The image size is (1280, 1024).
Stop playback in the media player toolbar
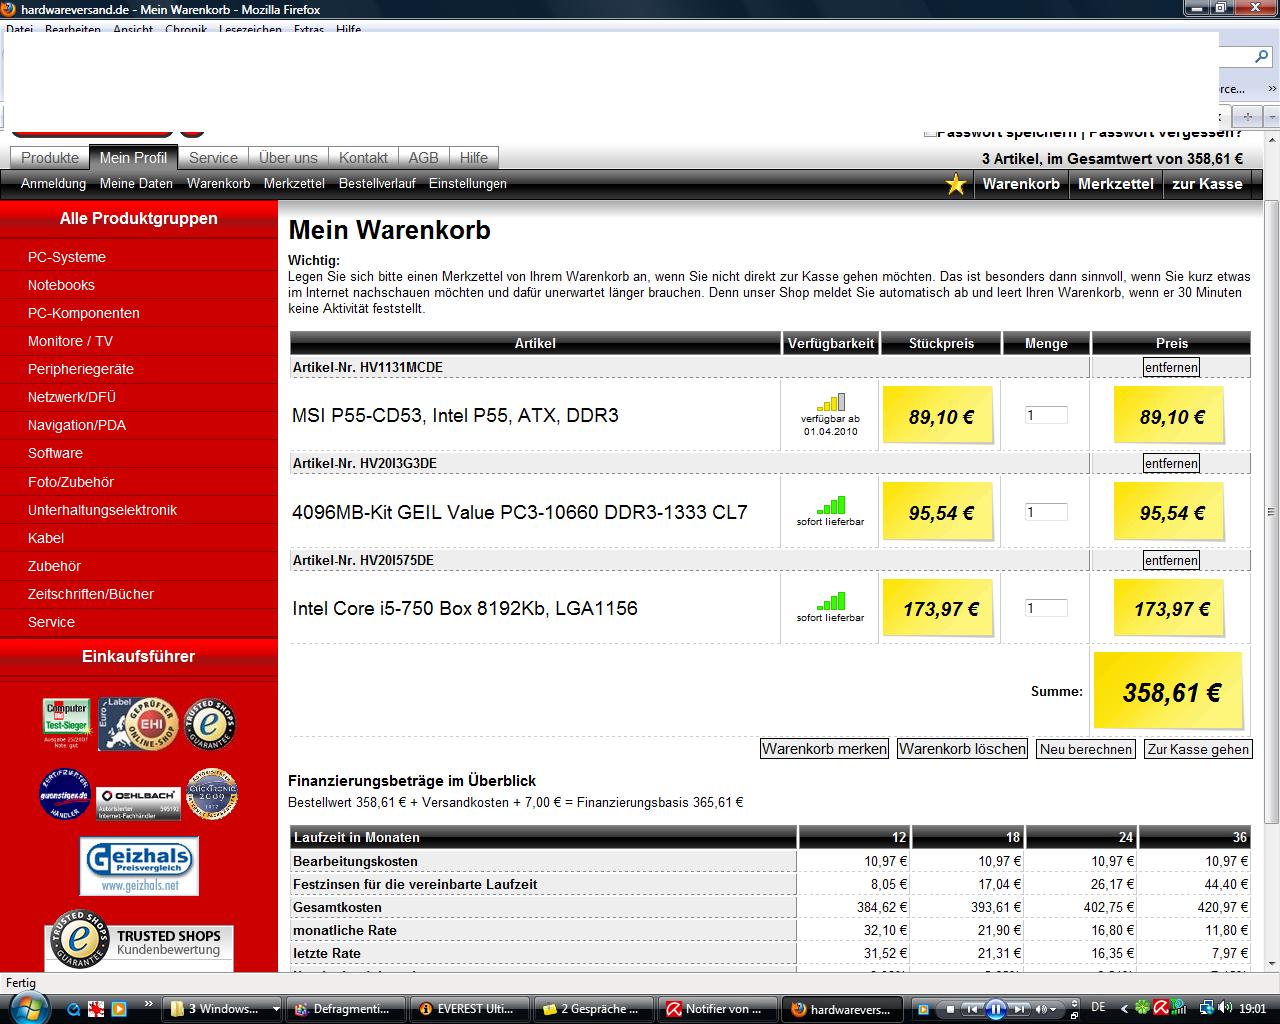coord(950,1009)
